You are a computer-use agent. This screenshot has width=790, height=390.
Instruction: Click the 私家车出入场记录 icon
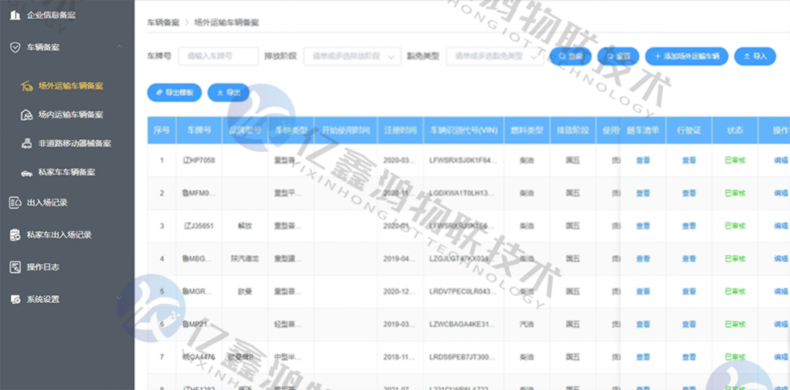(x=15, y=235)
